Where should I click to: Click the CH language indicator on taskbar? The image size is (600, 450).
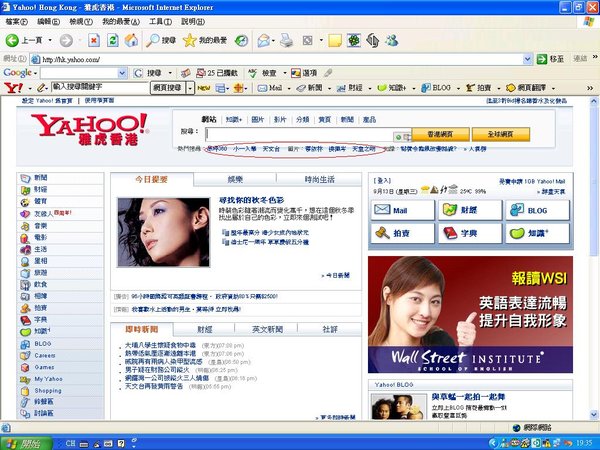[x=70, y=443]
